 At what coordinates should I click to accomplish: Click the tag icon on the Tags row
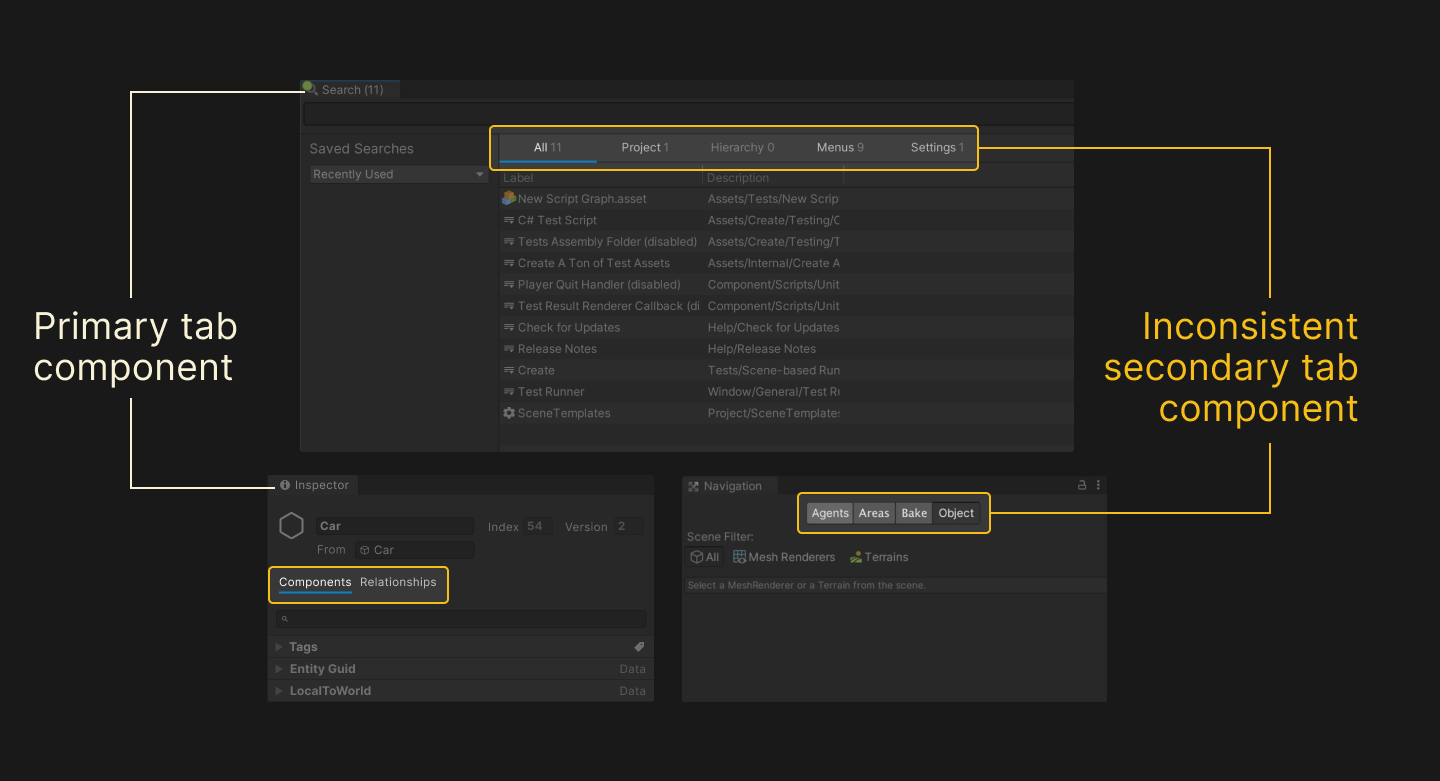tap(640, 647)
